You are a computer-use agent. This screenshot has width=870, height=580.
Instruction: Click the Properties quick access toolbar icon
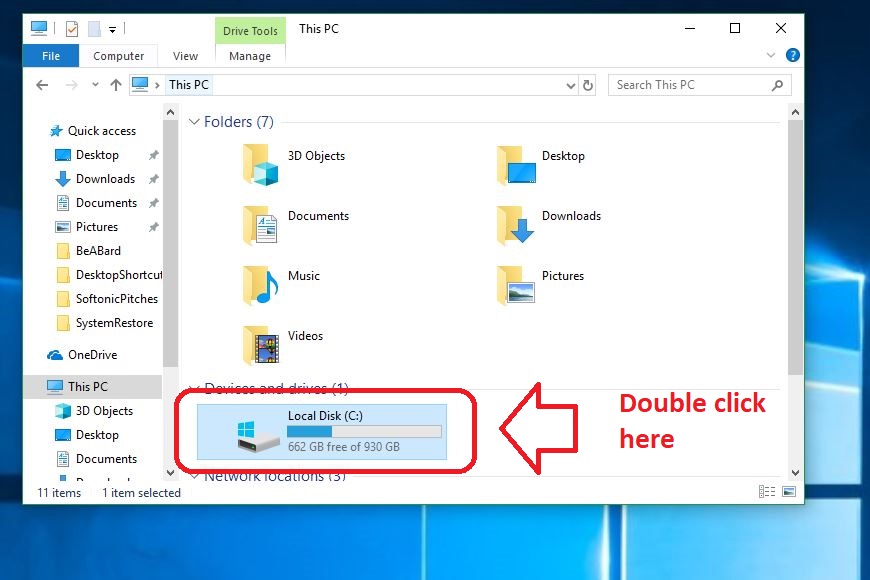pyautogui.click(x=72, y=29)
